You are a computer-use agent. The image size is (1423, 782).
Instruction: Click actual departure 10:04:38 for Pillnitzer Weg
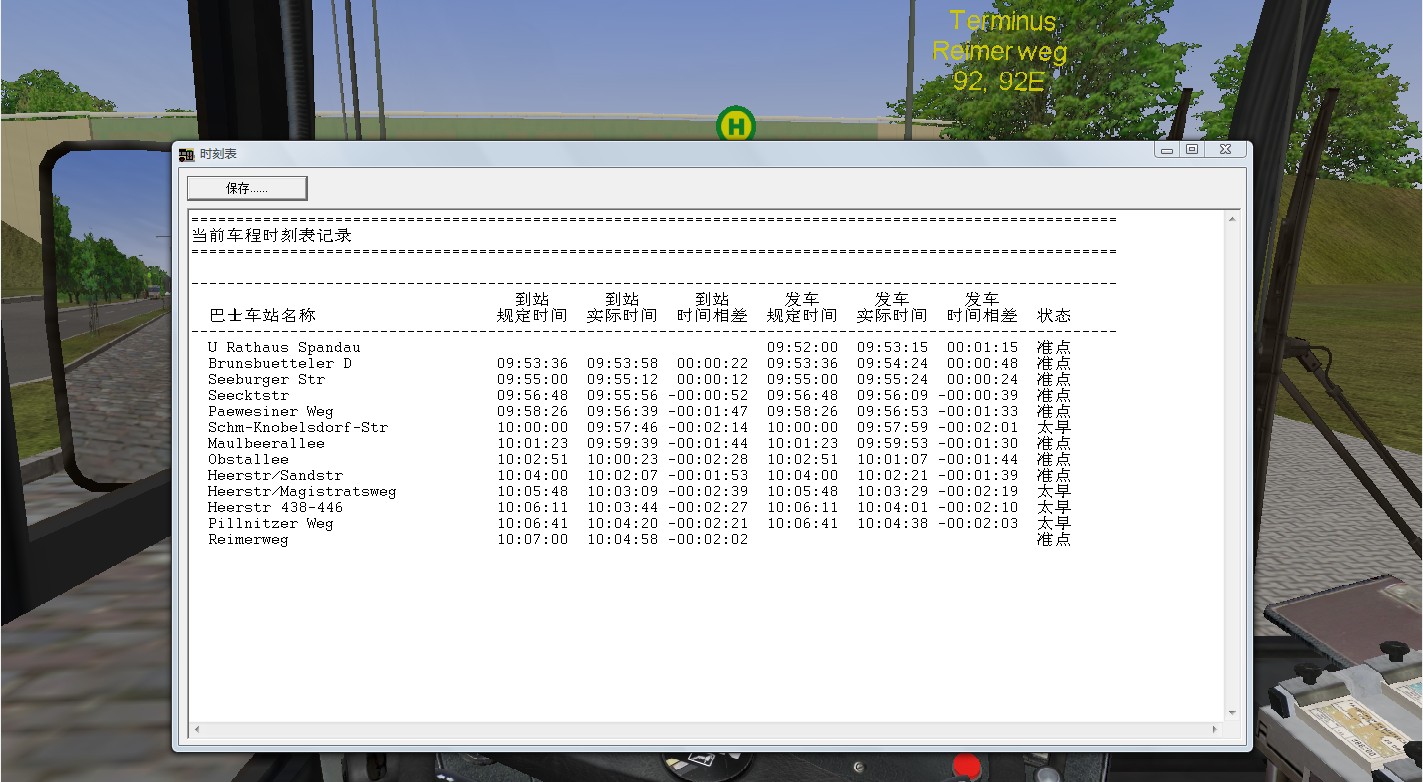click(x=892, y=523)
